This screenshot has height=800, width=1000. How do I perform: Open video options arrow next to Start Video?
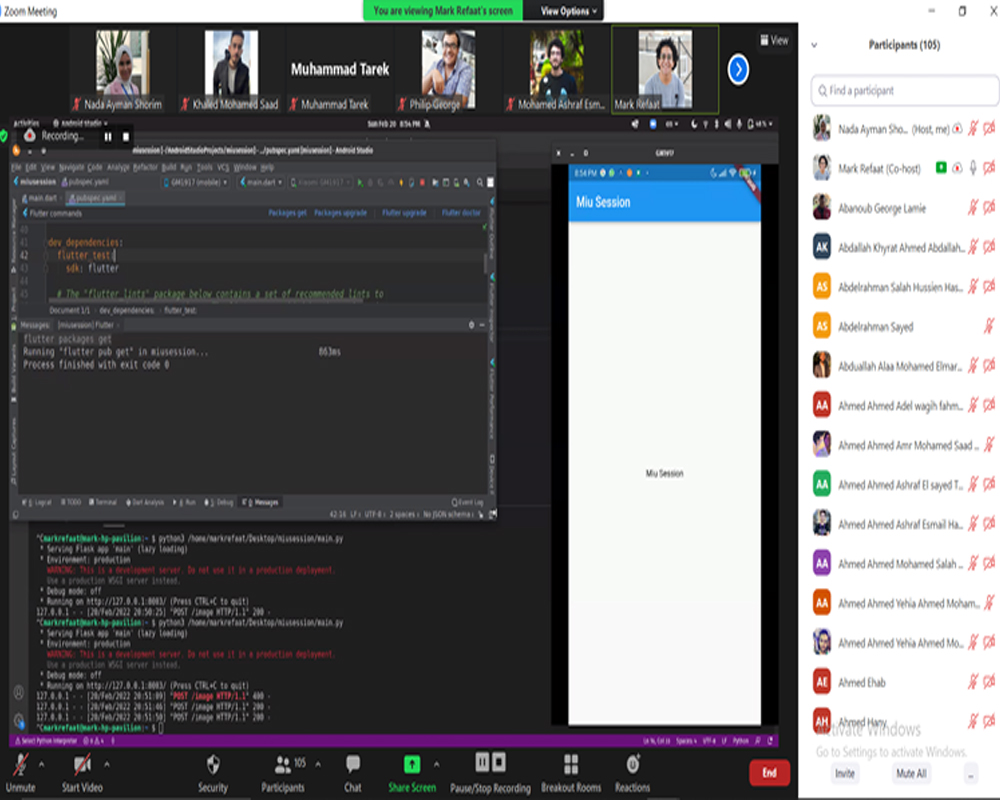[107, 763]
